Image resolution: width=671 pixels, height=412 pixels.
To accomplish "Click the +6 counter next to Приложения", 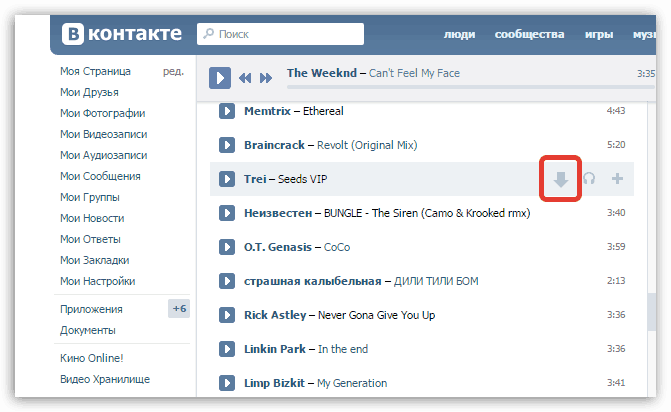I will [179, 309].
